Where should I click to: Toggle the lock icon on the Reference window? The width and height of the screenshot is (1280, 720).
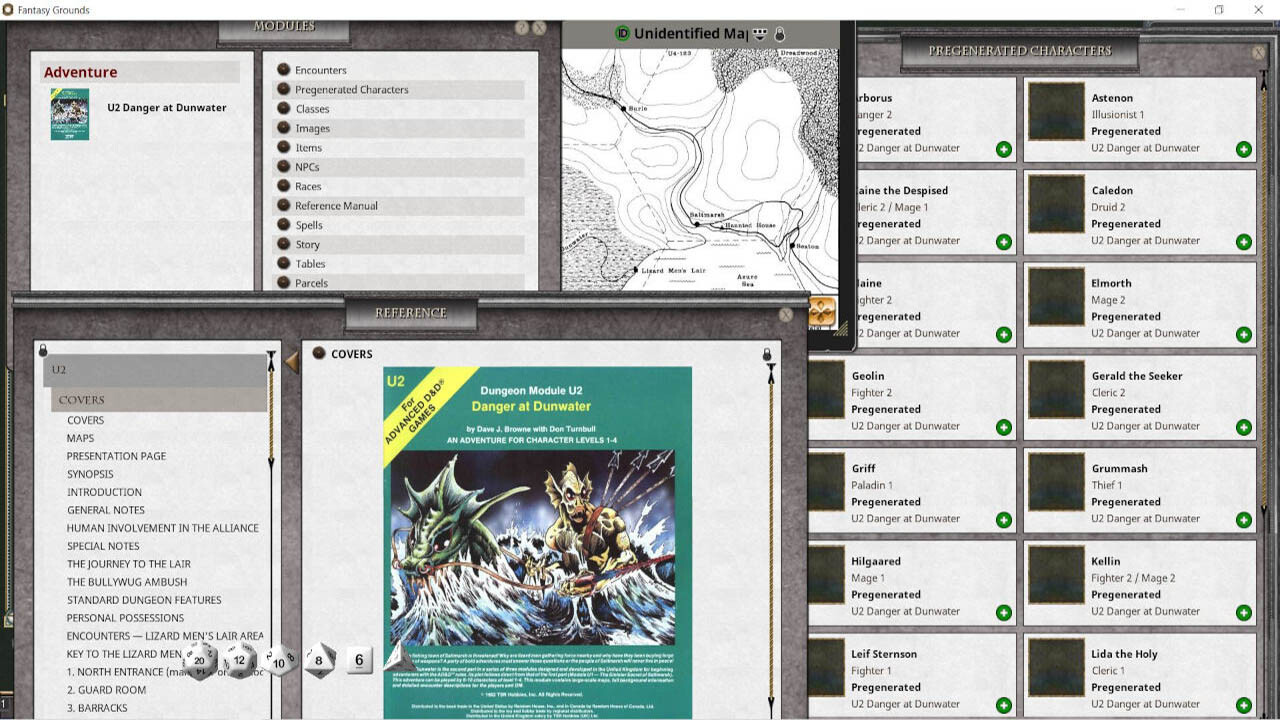(x=41, y=352)
